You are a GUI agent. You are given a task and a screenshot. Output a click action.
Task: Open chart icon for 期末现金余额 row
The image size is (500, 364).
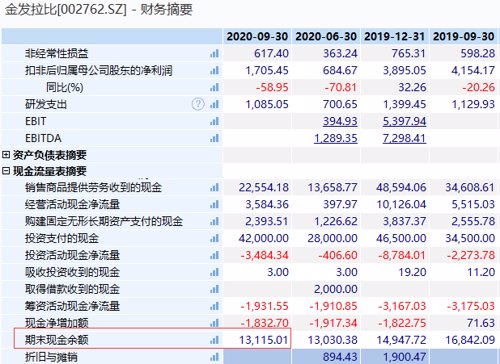[x=214, y=340]
